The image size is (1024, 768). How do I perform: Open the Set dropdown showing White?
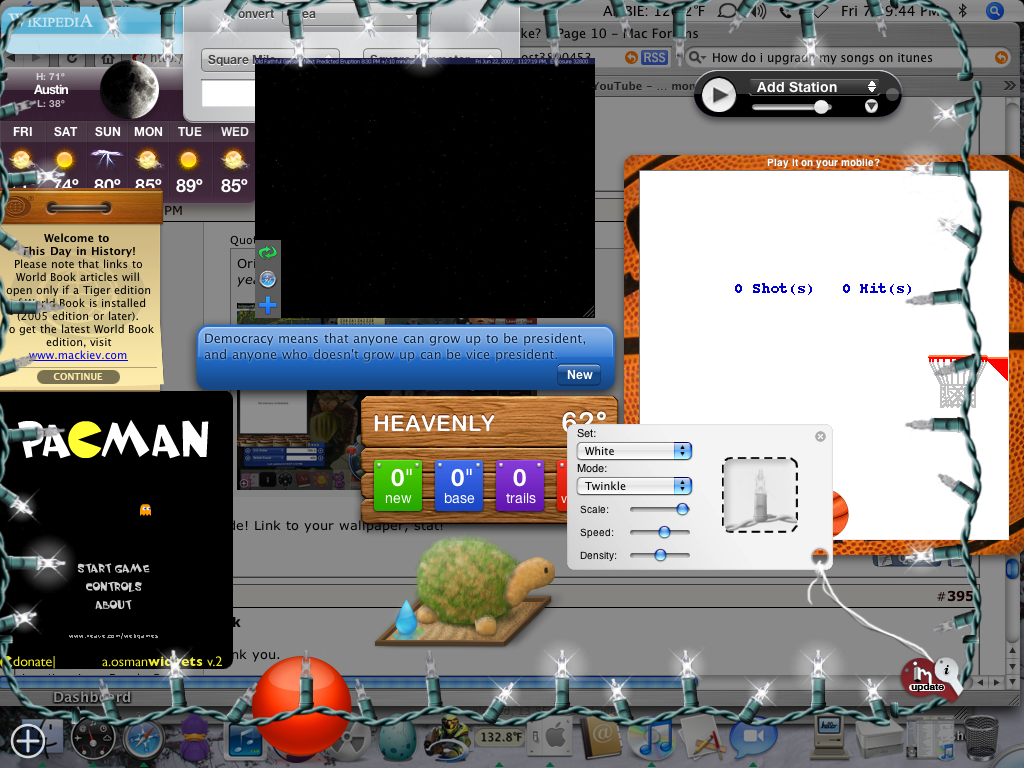pyautogui.click(x=634, y=451)
